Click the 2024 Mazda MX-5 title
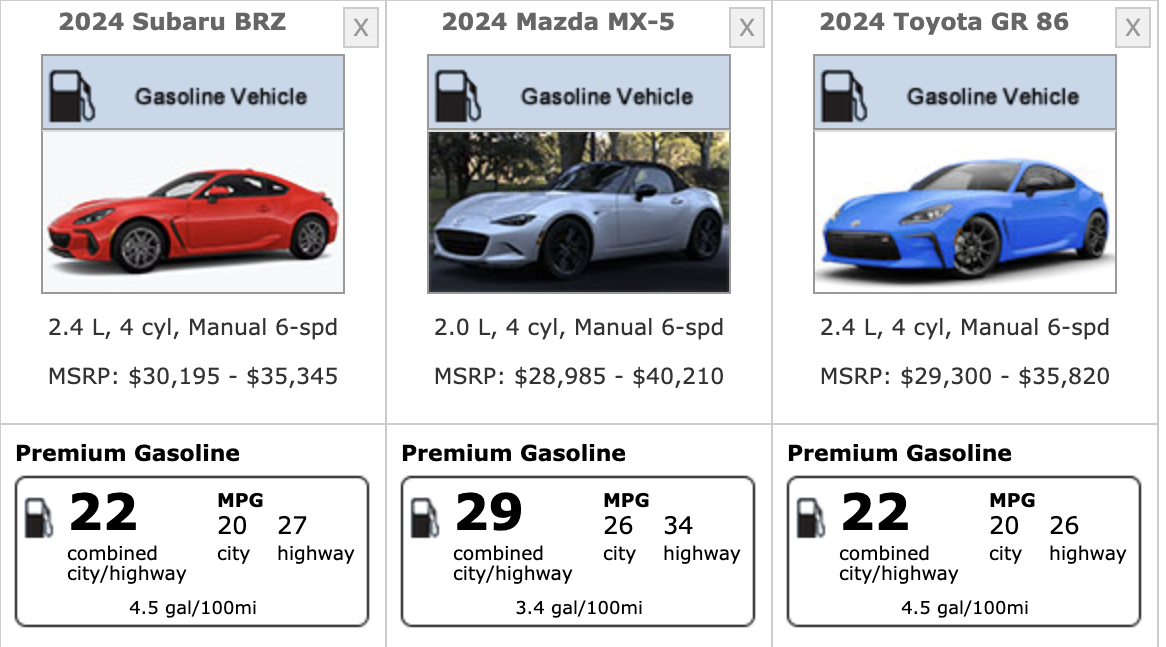Viewport: 1166px width, 647px height. pyautogui.click(x=559, y=22)
